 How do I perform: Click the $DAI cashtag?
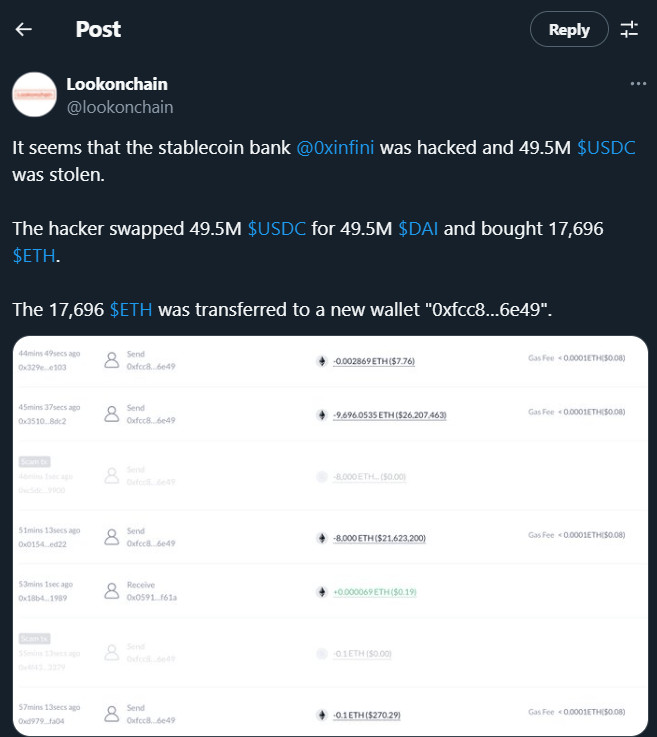pyautogui.click(x=418, y=229)
